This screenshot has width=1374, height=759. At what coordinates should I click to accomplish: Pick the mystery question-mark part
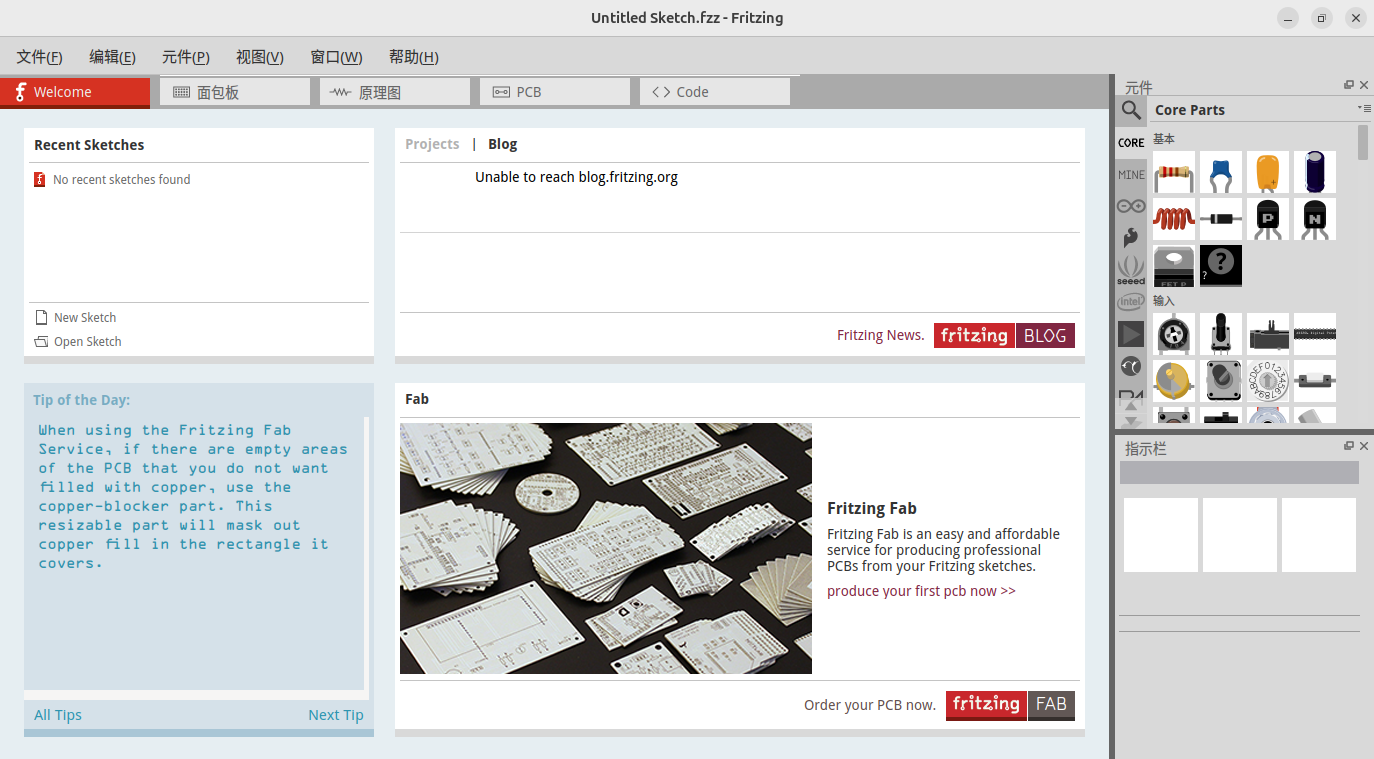pos(1221,266)
